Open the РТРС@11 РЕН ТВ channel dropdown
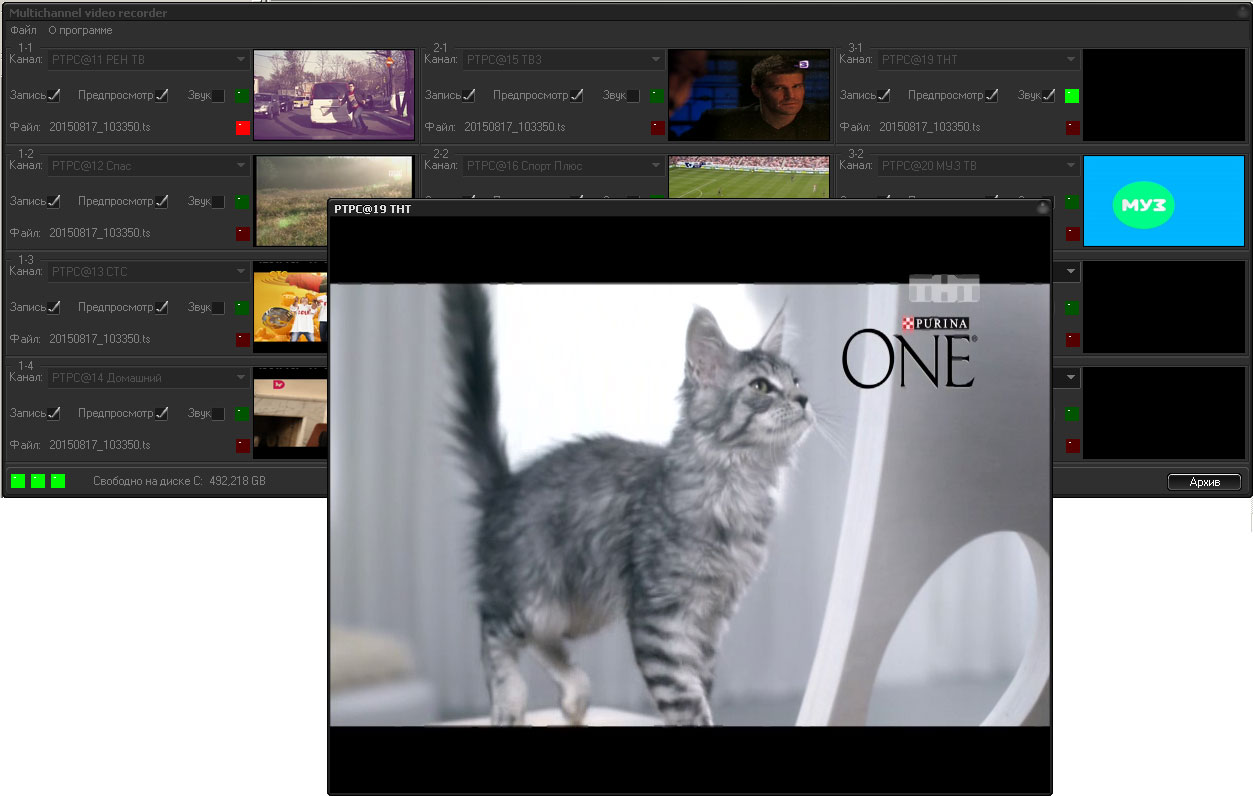This screenshot has width=1253, height=796. 148,60
